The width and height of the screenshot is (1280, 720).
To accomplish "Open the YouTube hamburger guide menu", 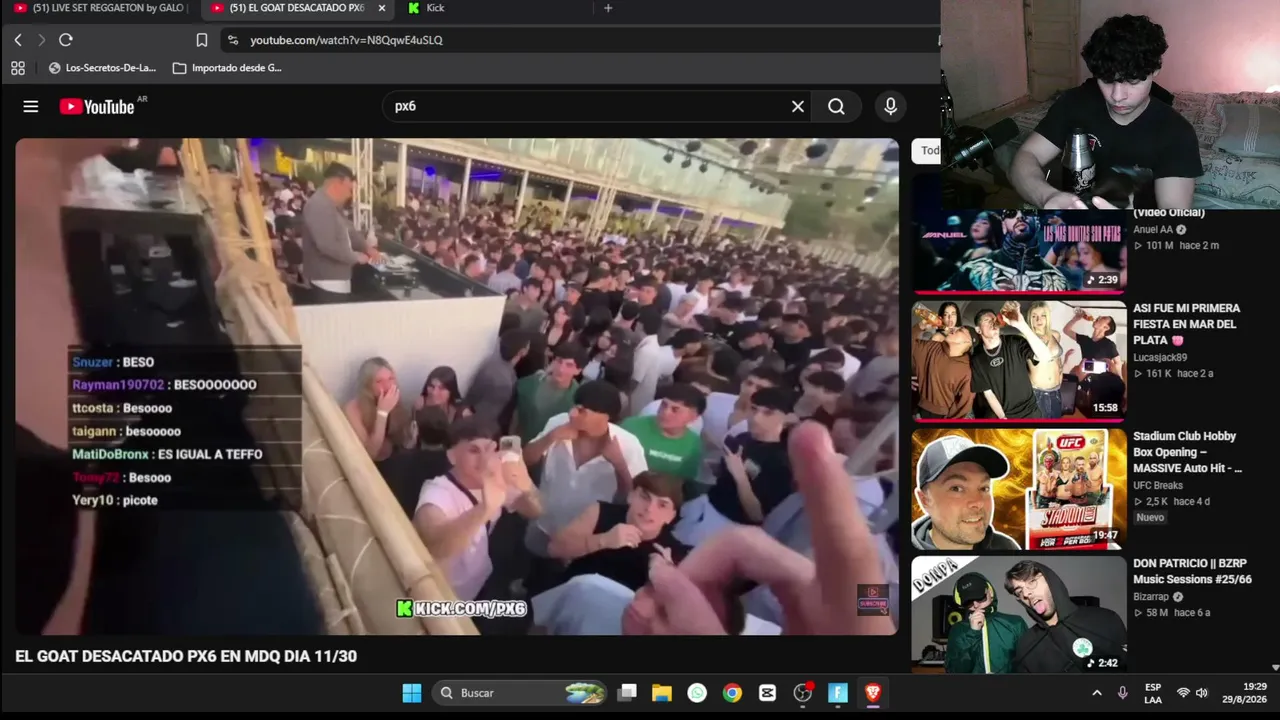I will pos(31,106).
